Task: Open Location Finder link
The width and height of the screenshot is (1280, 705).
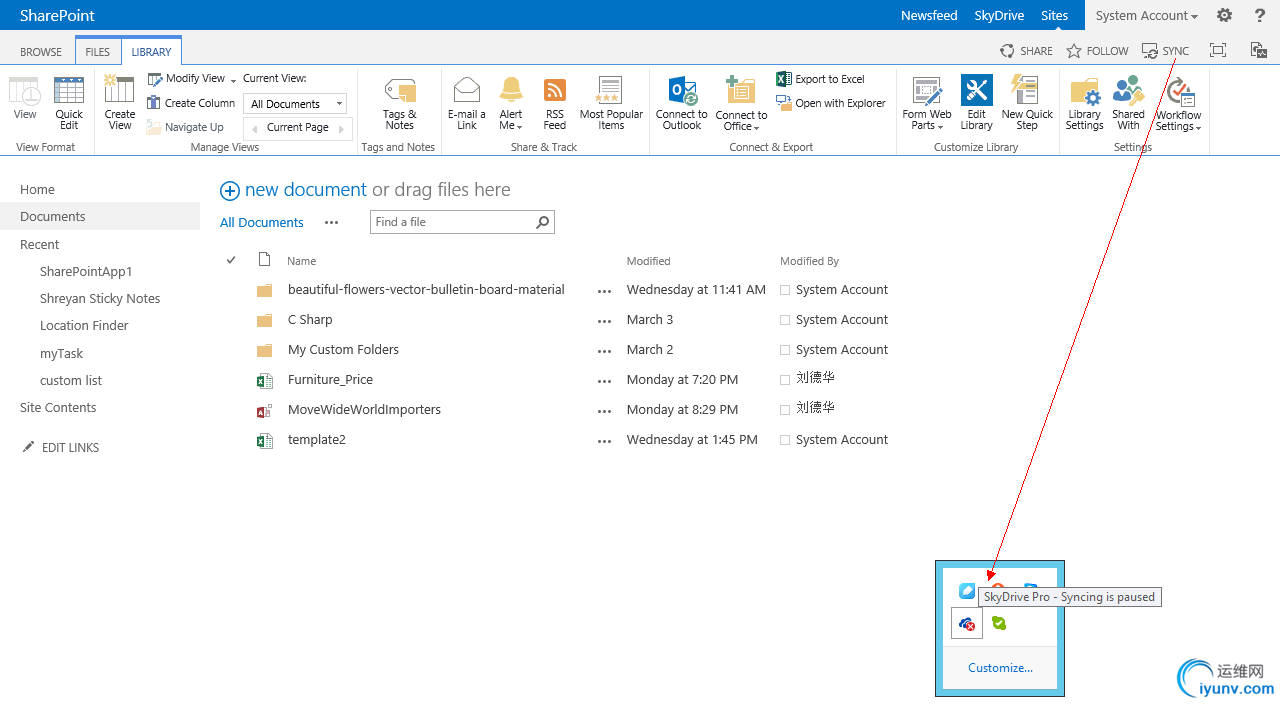Action: coord(84,326)
